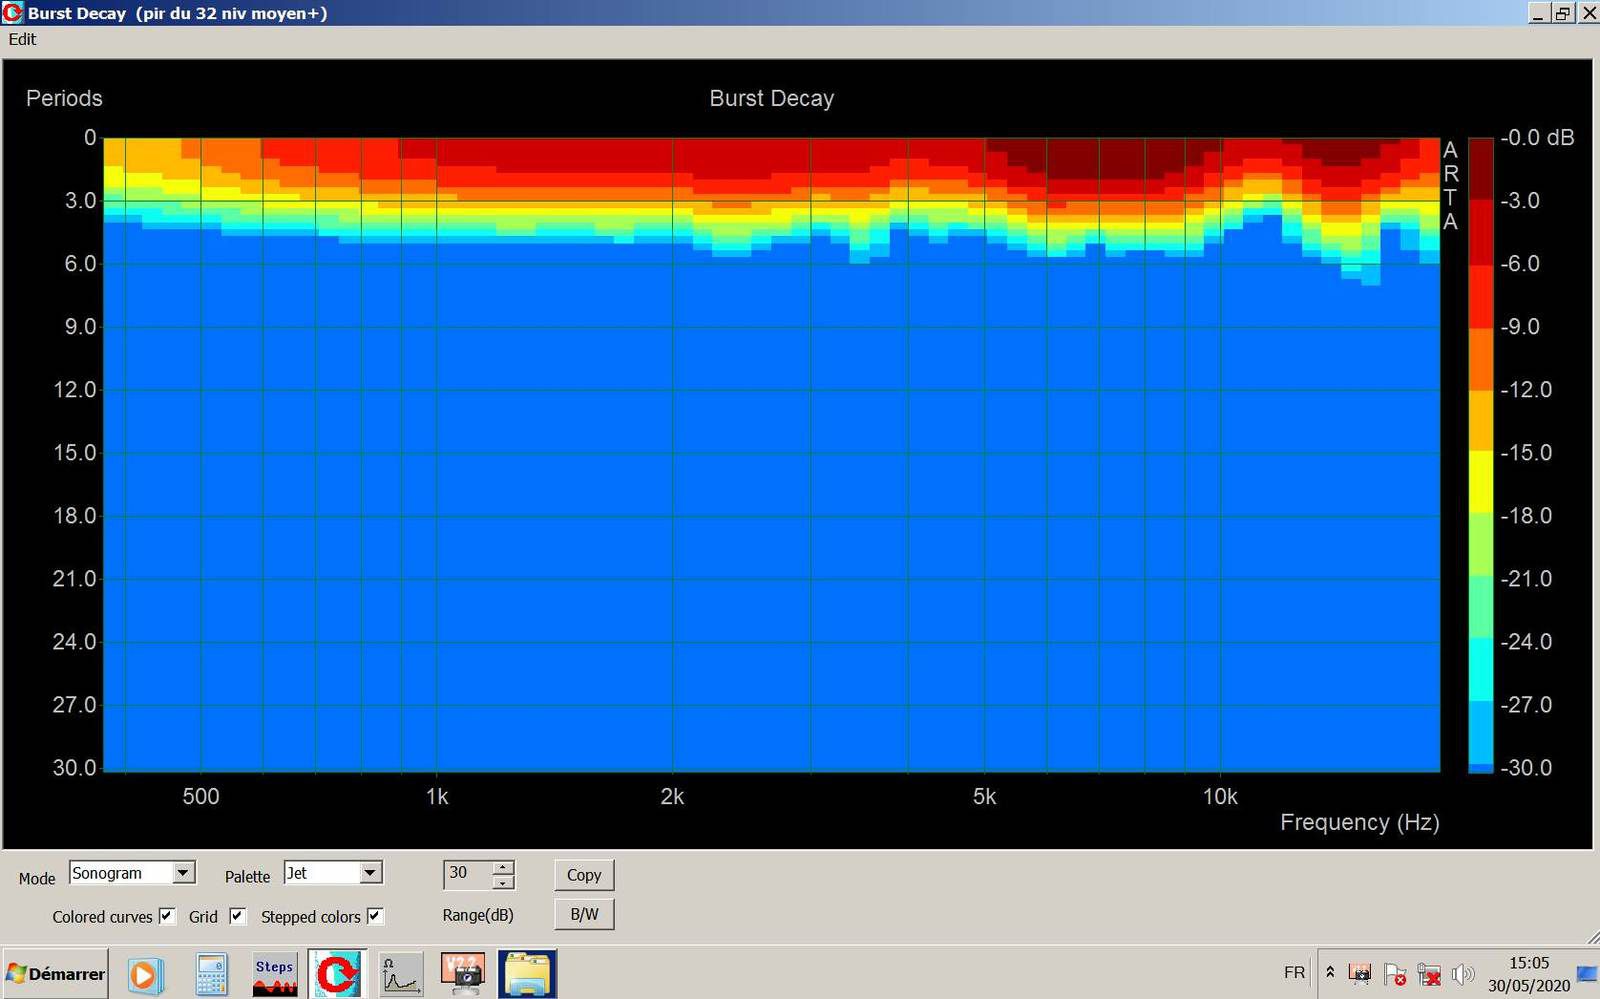The height and width of the screenshot is (999, 1600).
Task: Click the FR language indicator
Action: click(x=1294, y=972)
